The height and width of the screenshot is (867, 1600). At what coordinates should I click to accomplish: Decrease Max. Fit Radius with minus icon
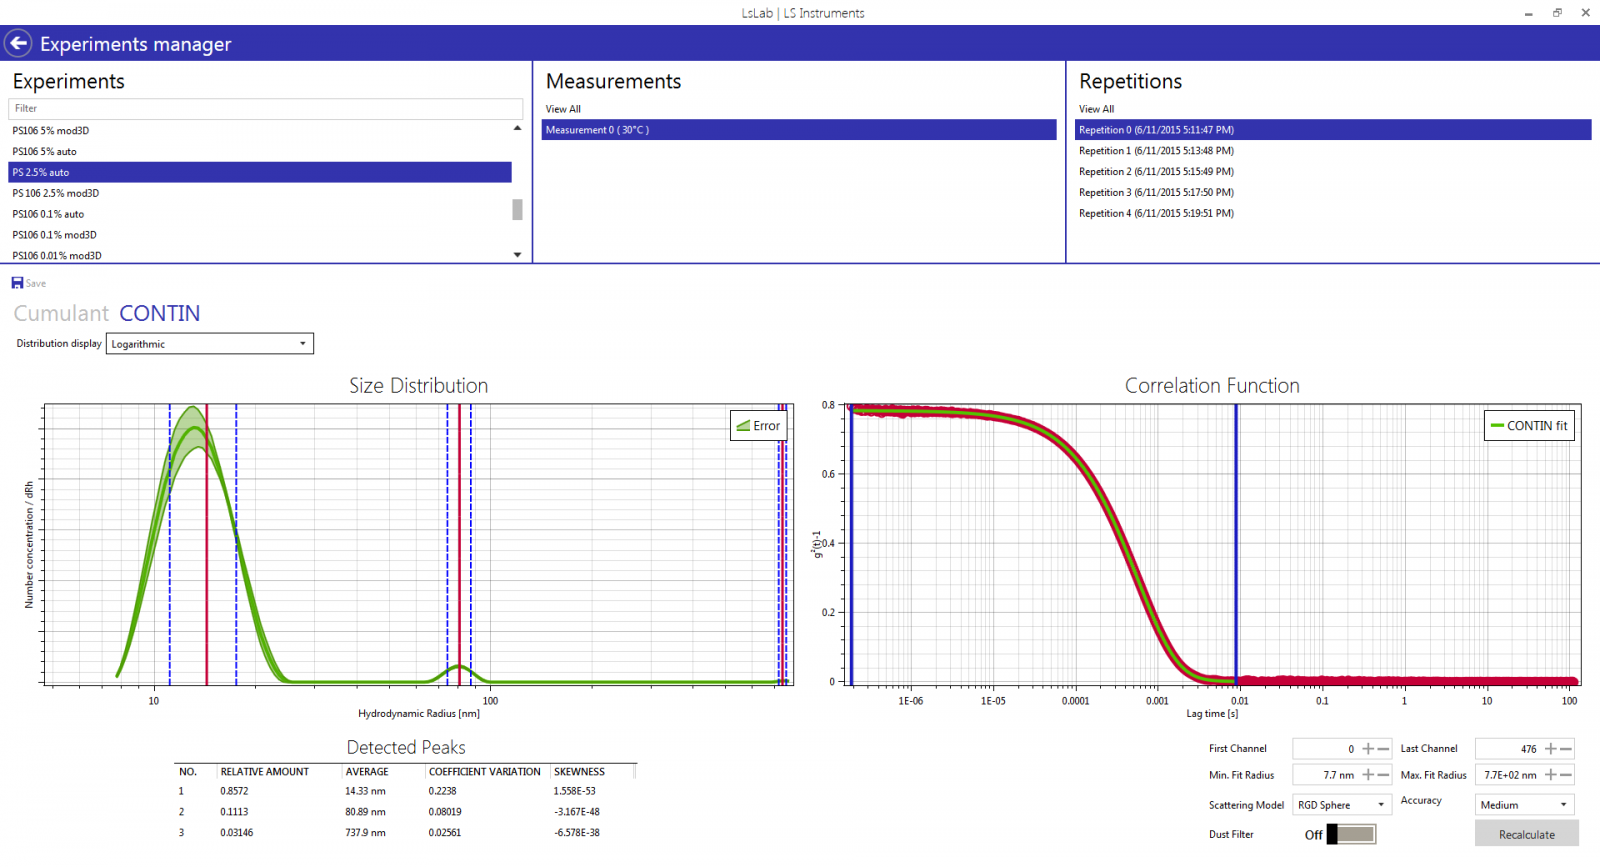point(1566,775)
